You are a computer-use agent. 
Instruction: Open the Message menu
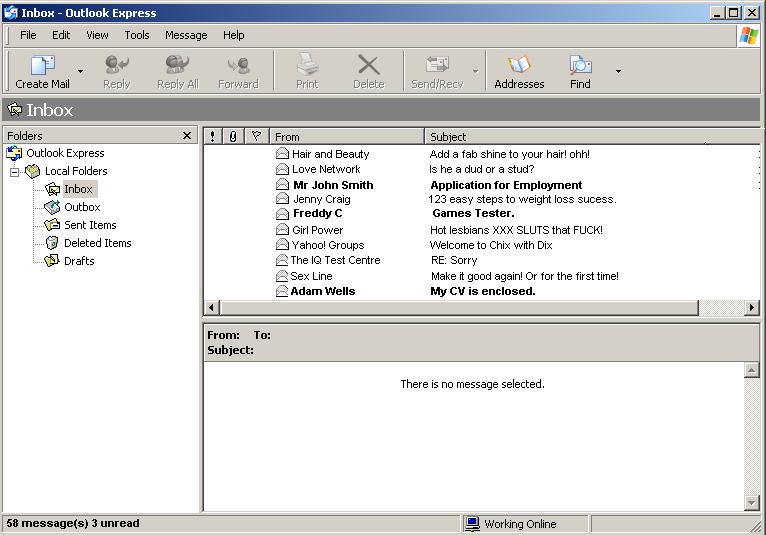point(186,35)
